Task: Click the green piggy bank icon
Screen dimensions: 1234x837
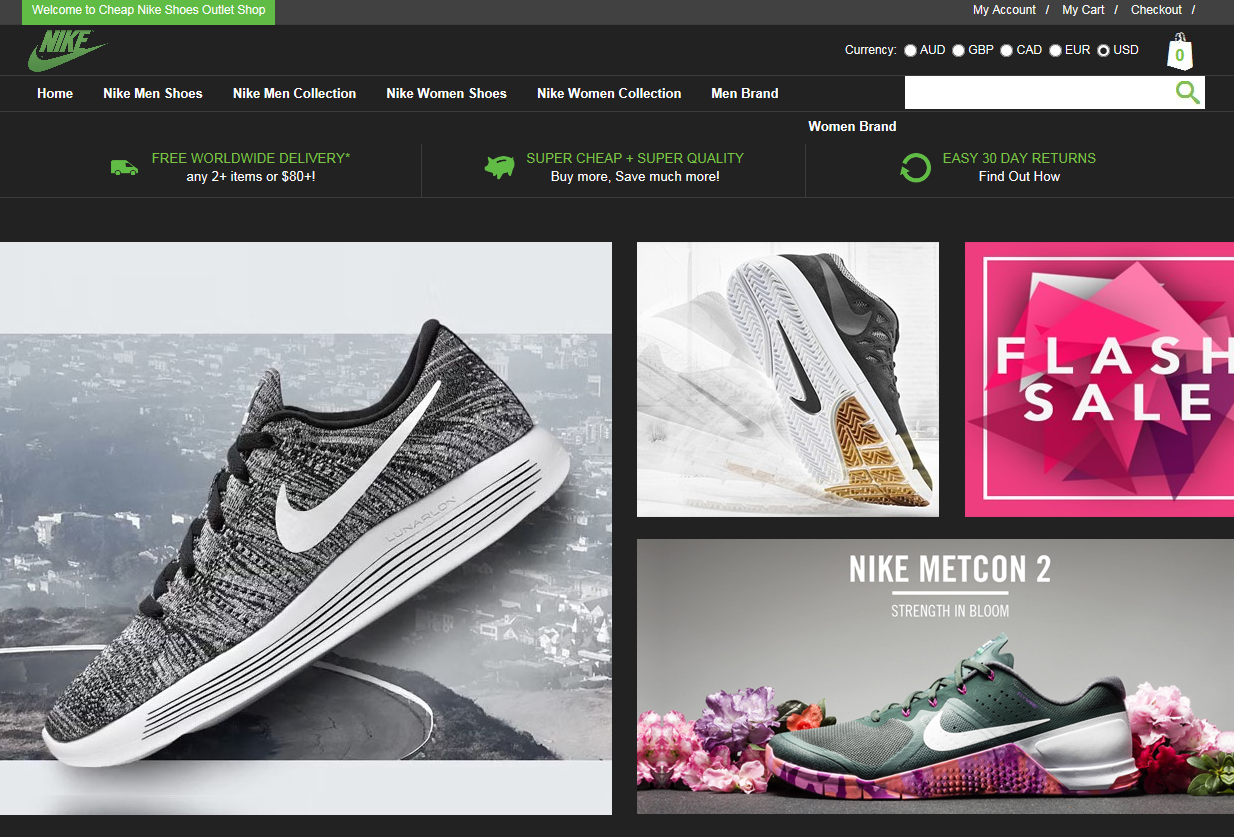Action: tap(499, 167)
